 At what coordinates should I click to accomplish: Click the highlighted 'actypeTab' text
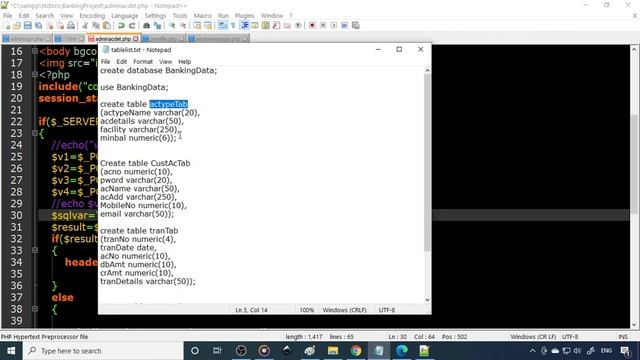coord(169,104)
